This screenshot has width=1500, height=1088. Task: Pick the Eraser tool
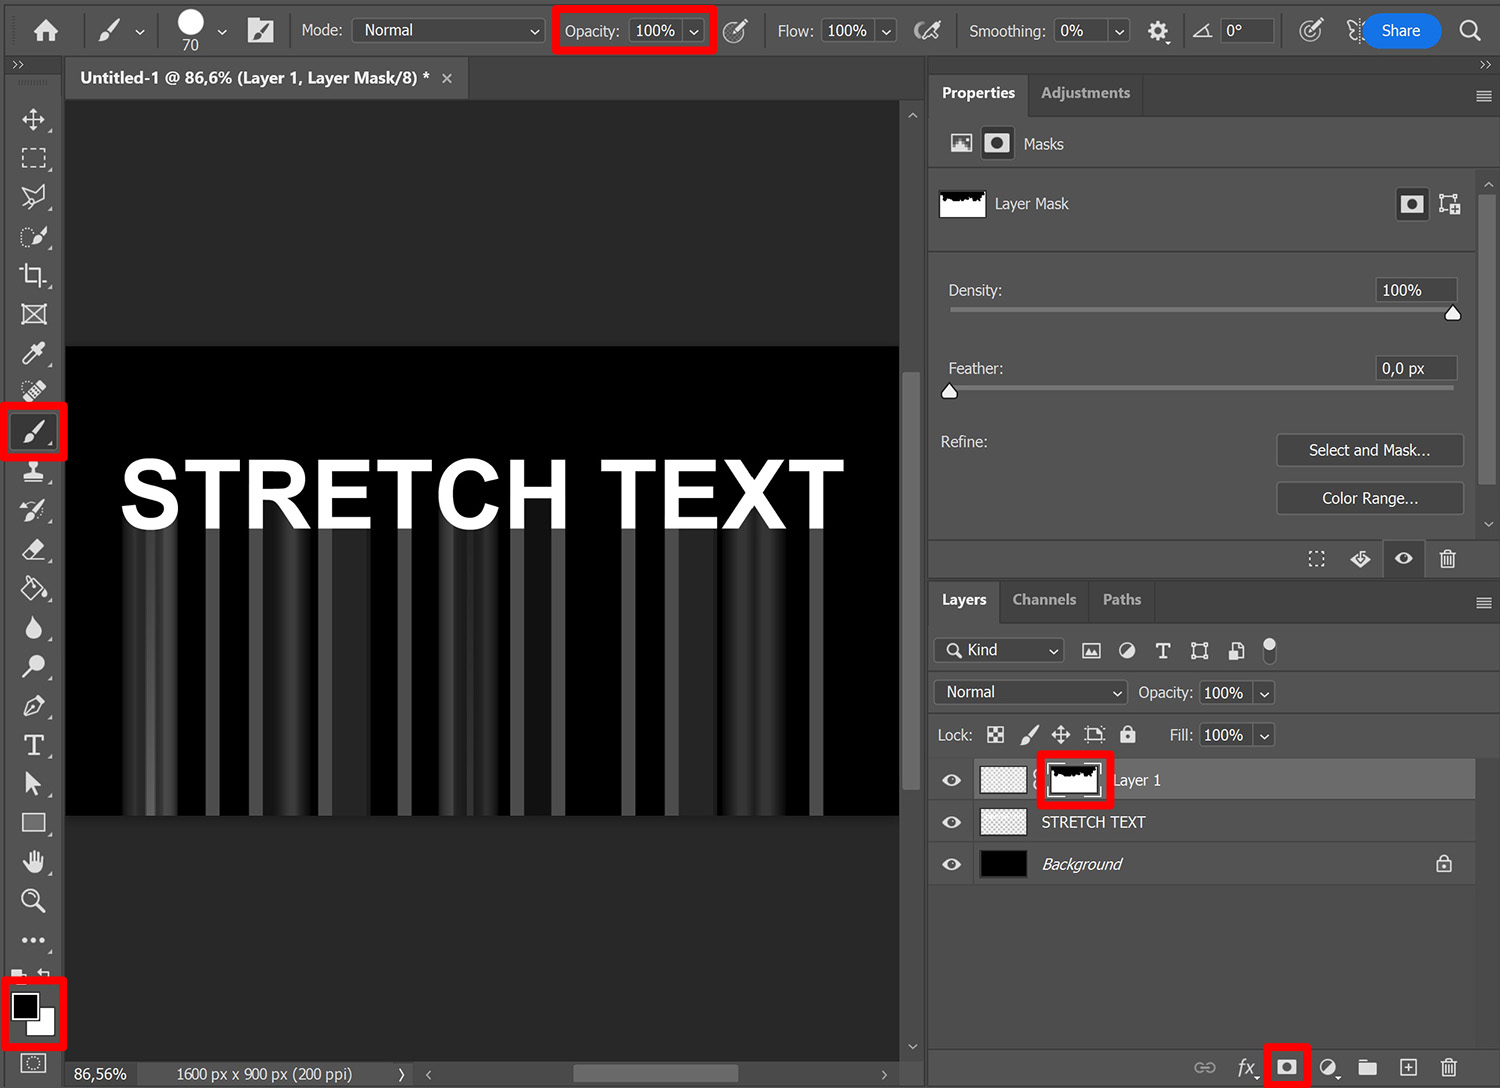coord(33,550)
